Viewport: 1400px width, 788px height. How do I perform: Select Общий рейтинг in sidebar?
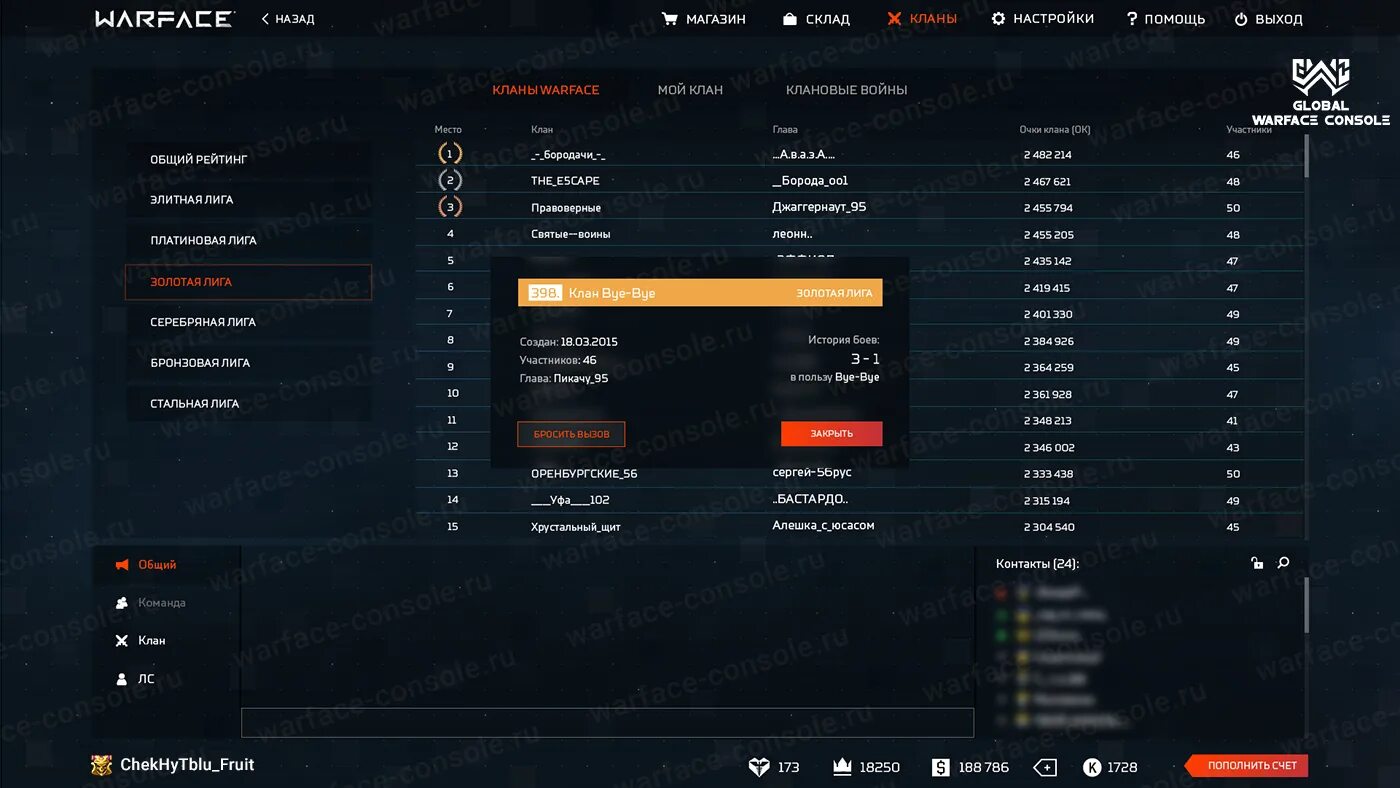pyautogui.click(x=248, y=159)
